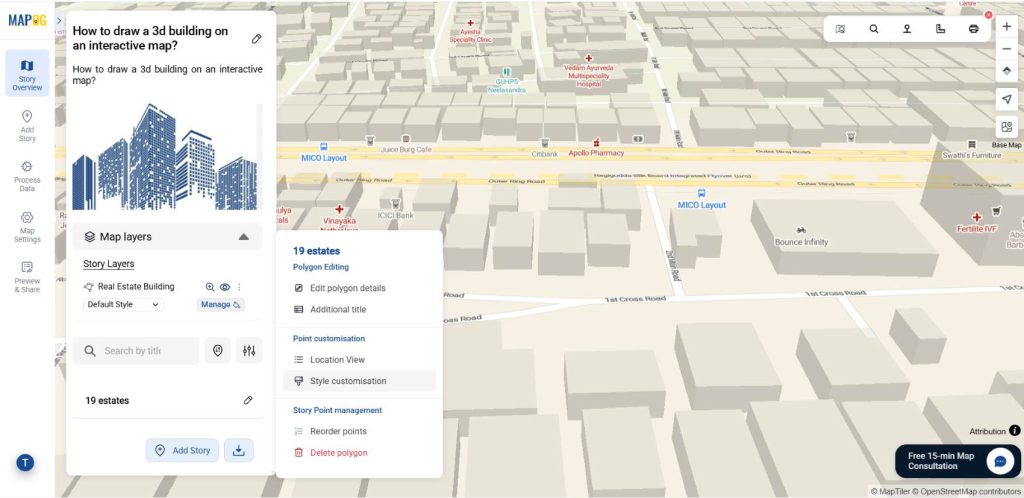Open Map Settings in the sidebar
This screenshot has height=498, width=1024.
tap(27, 227)
